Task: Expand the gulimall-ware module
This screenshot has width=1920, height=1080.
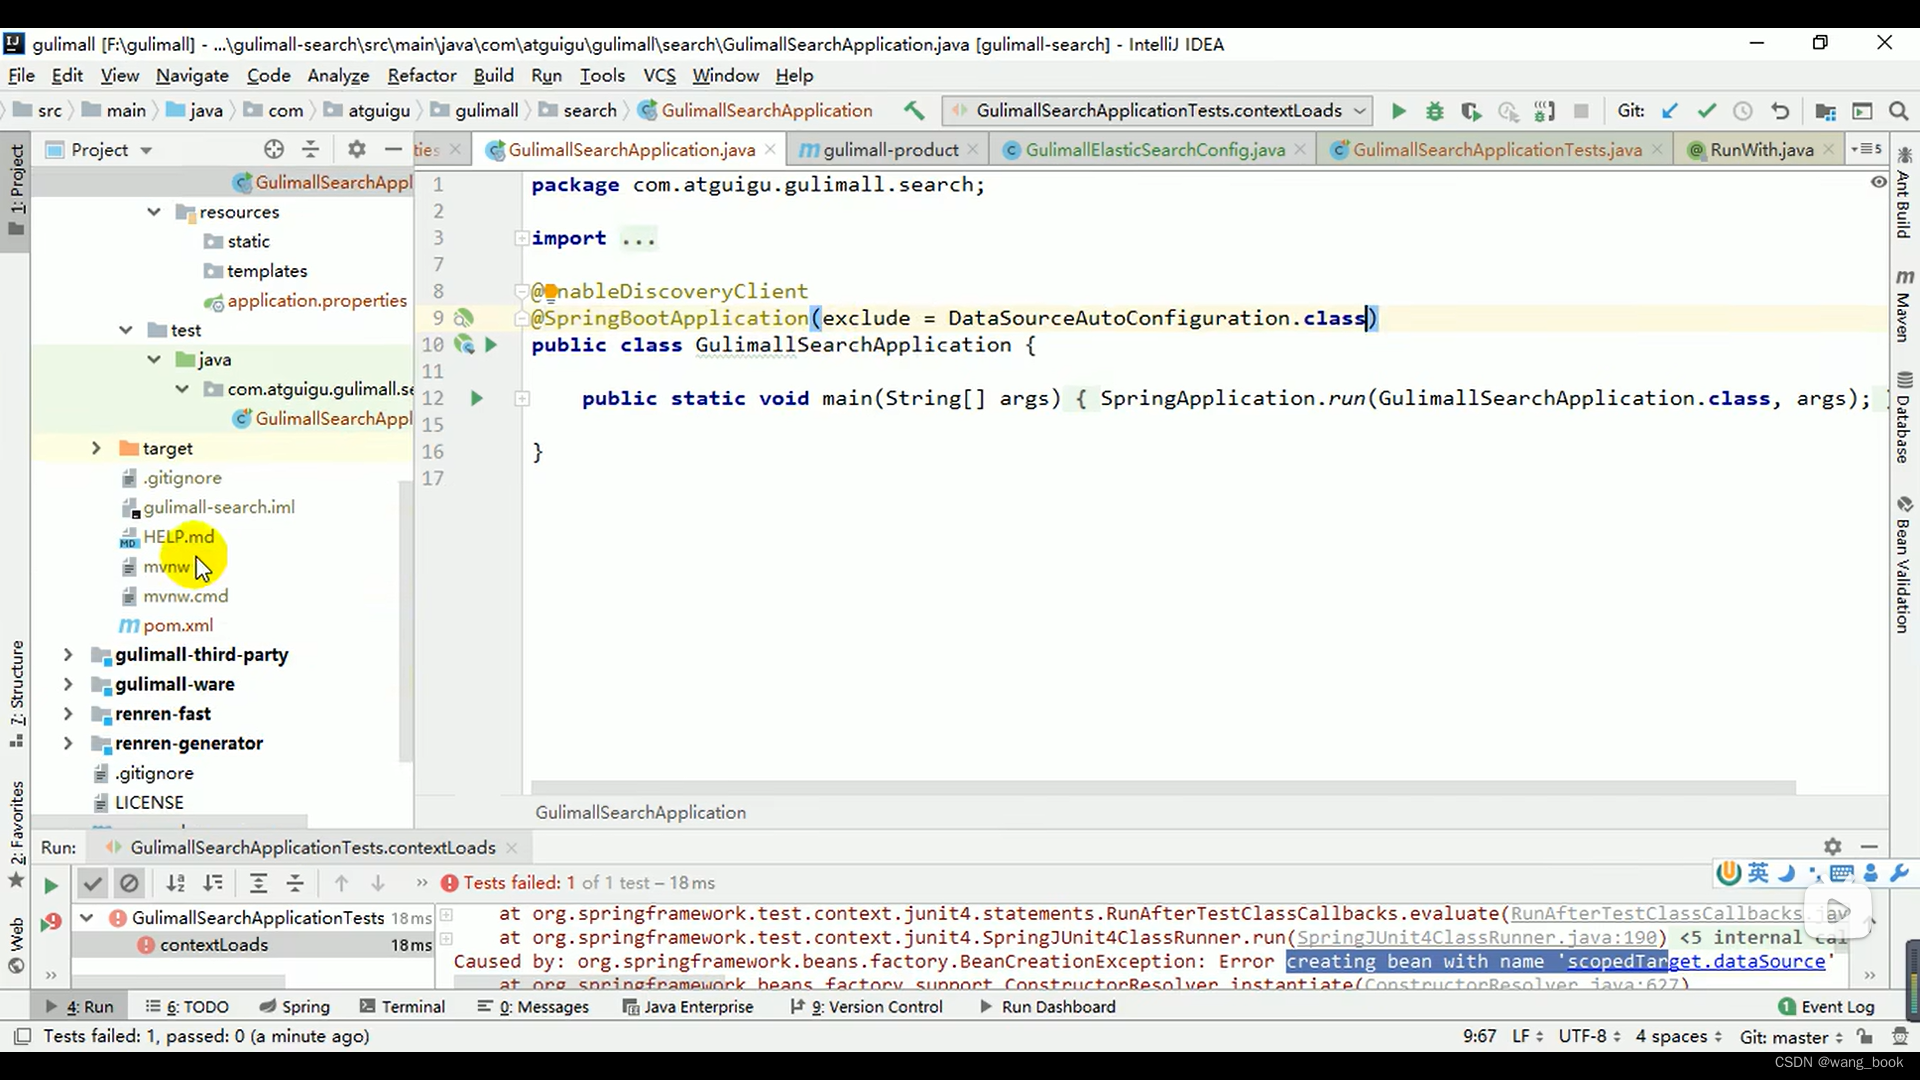Action: point(68,685)
